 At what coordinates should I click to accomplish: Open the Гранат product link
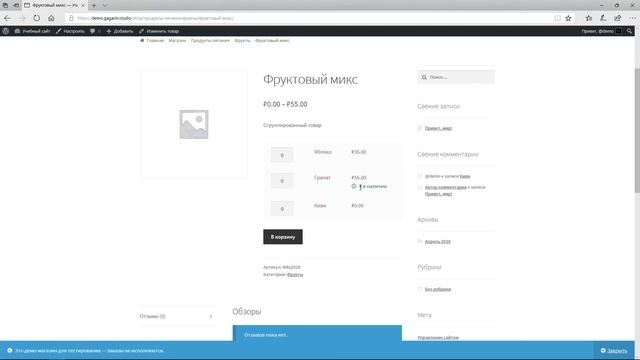point(322,178)
